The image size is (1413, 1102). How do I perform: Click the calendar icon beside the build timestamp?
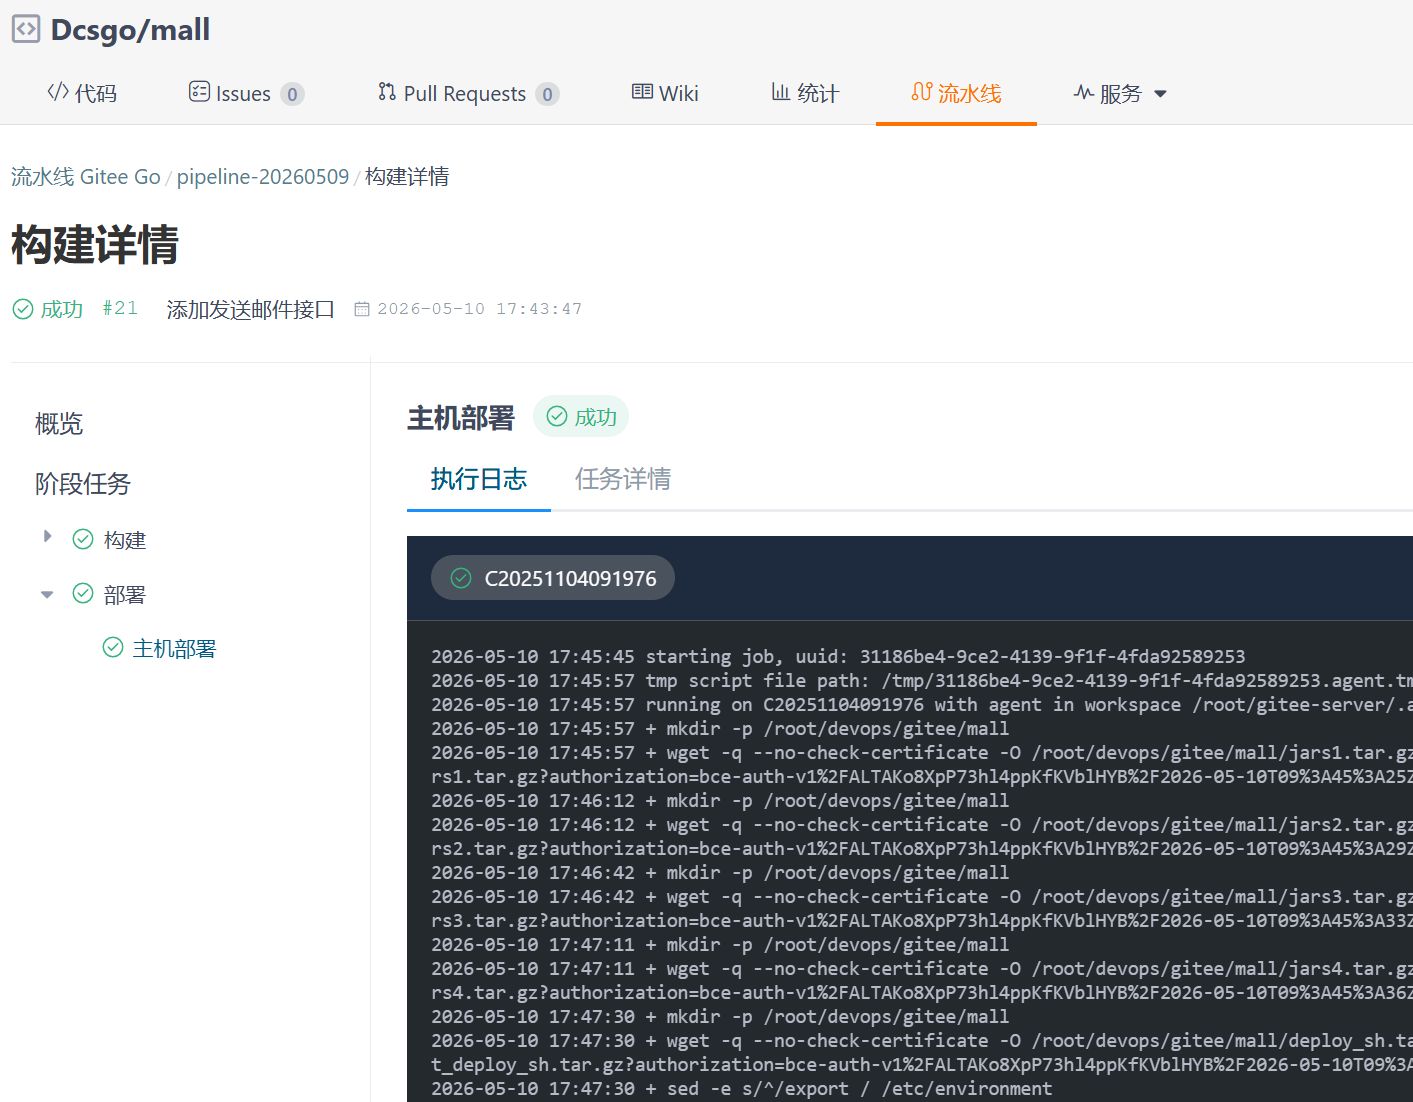362,309
